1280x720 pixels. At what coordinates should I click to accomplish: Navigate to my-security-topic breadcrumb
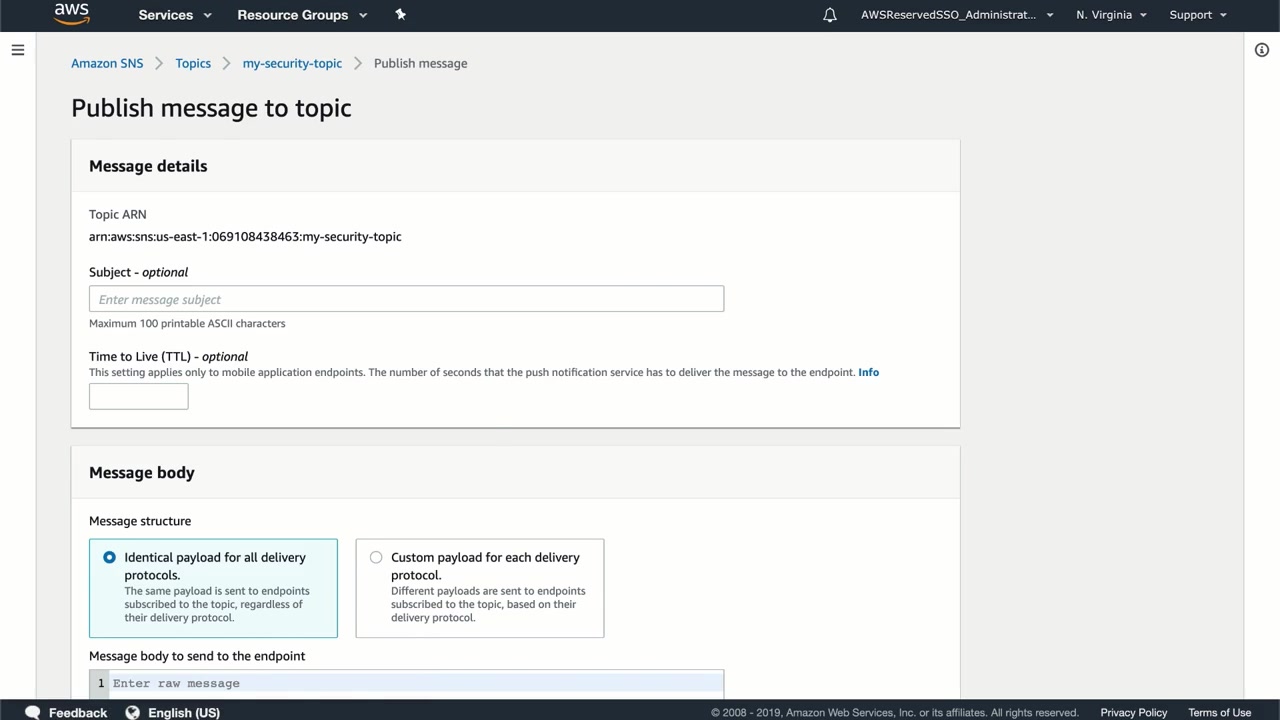pyautogui.click(x=292, y=63)
